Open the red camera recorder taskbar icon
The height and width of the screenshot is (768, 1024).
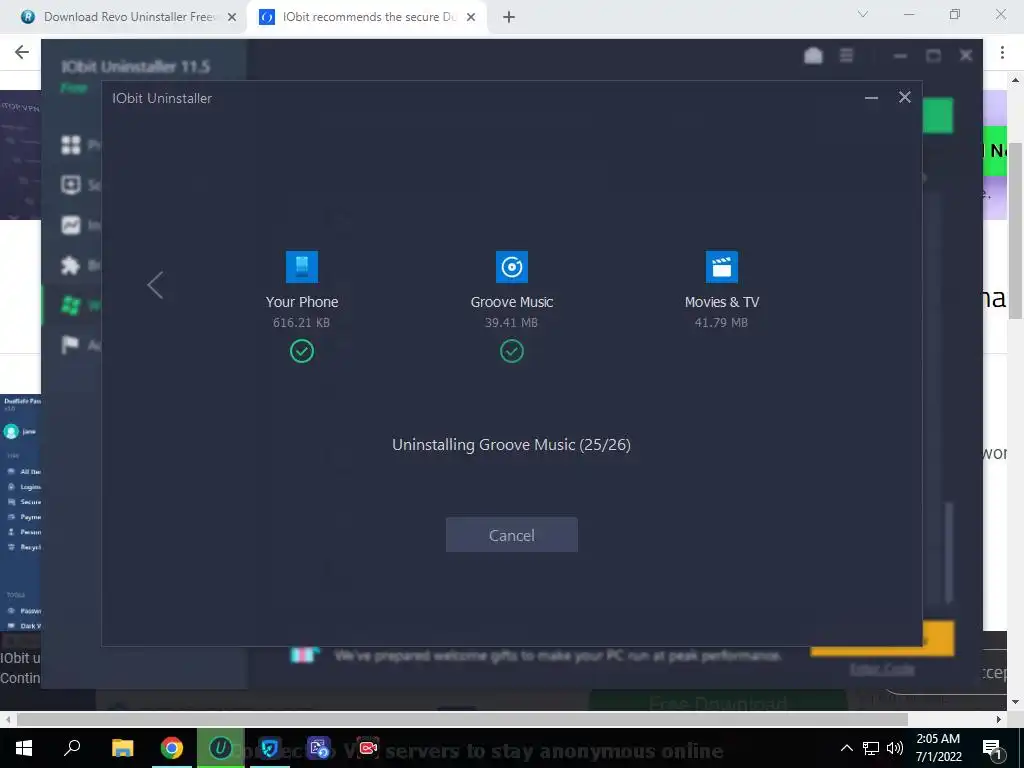(x=368, y=748)
